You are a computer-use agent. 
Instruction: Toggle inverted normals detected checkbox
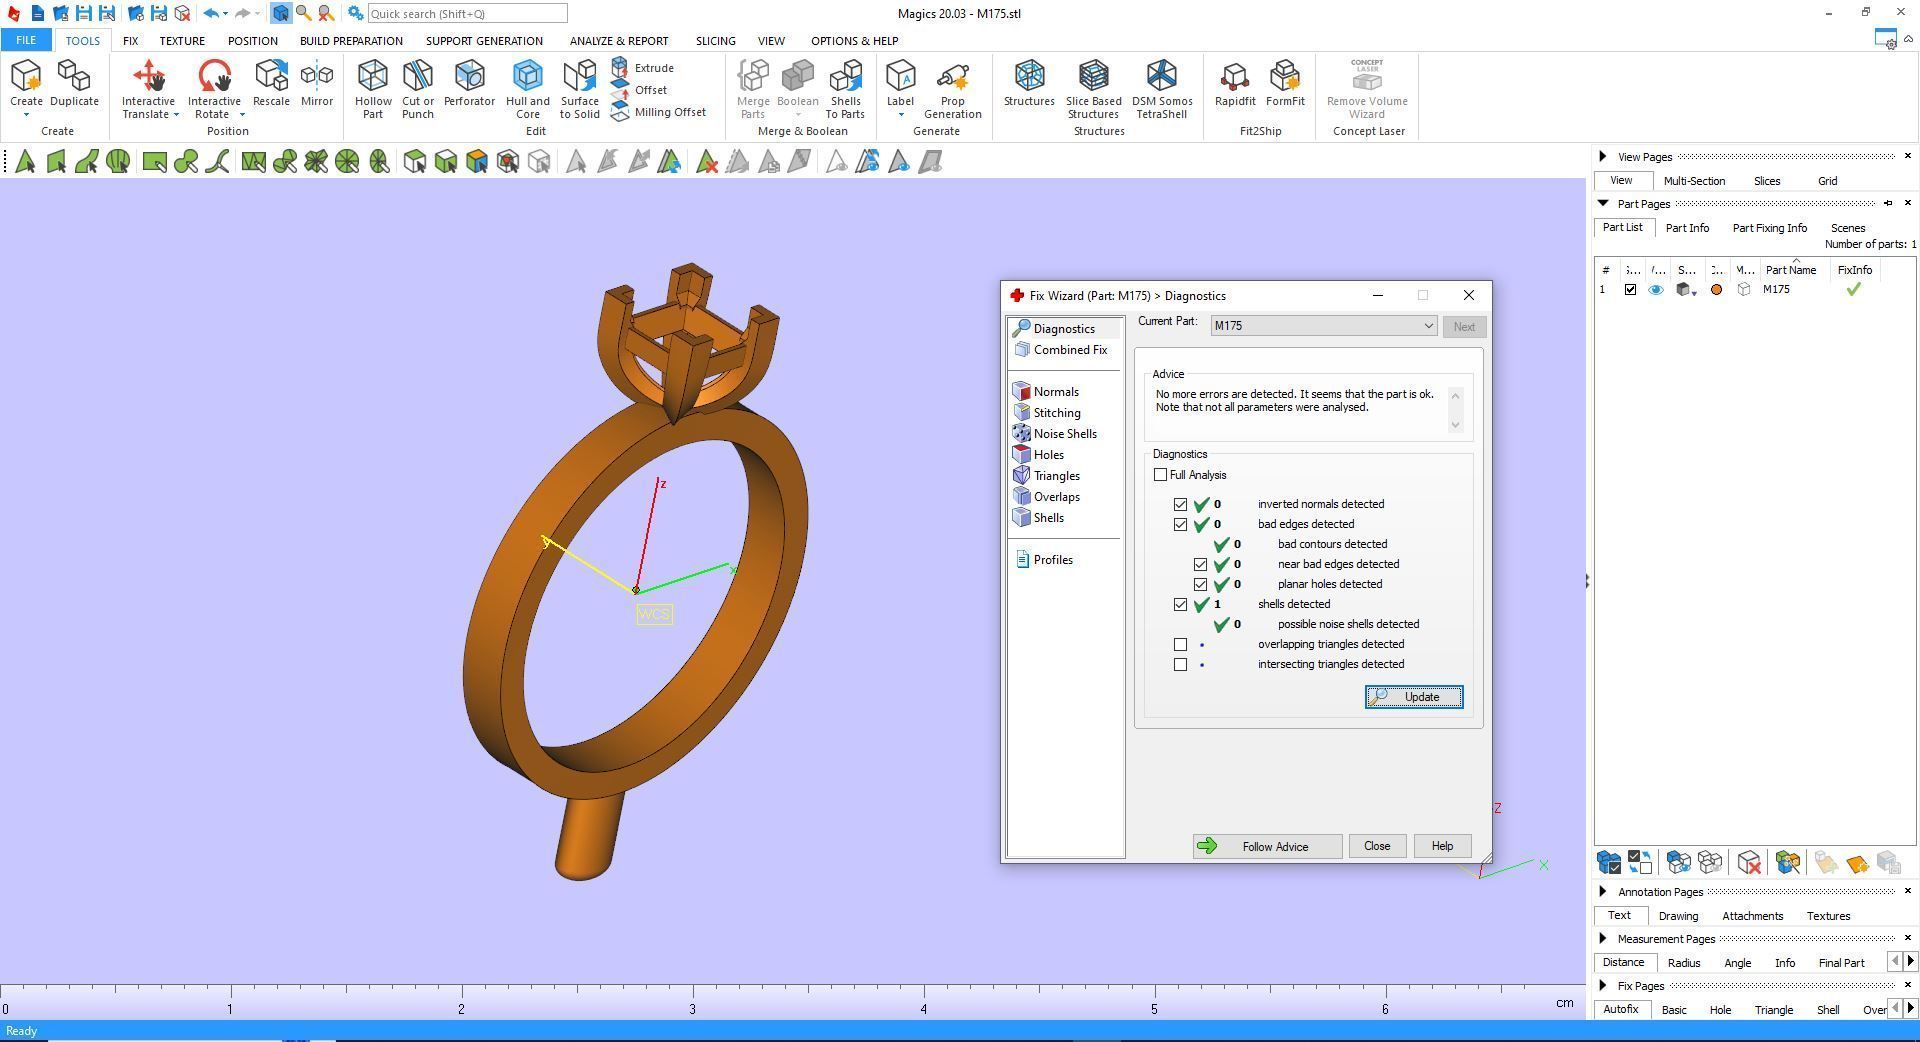[x=1180, y=504]
